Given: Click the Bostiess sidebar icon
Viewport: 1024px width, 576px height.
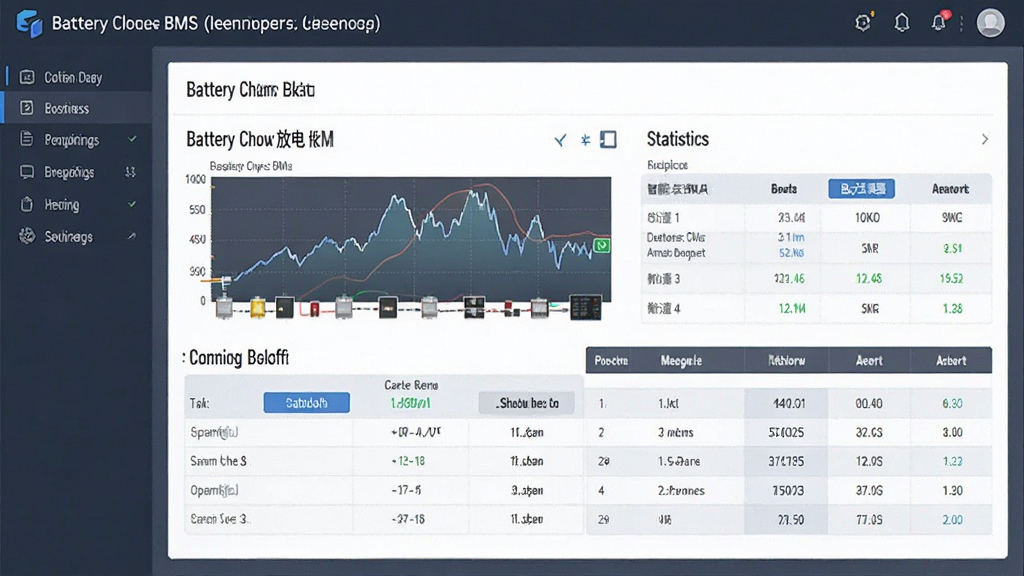Looking at the screenshot, I should click(x=27, y=108).
